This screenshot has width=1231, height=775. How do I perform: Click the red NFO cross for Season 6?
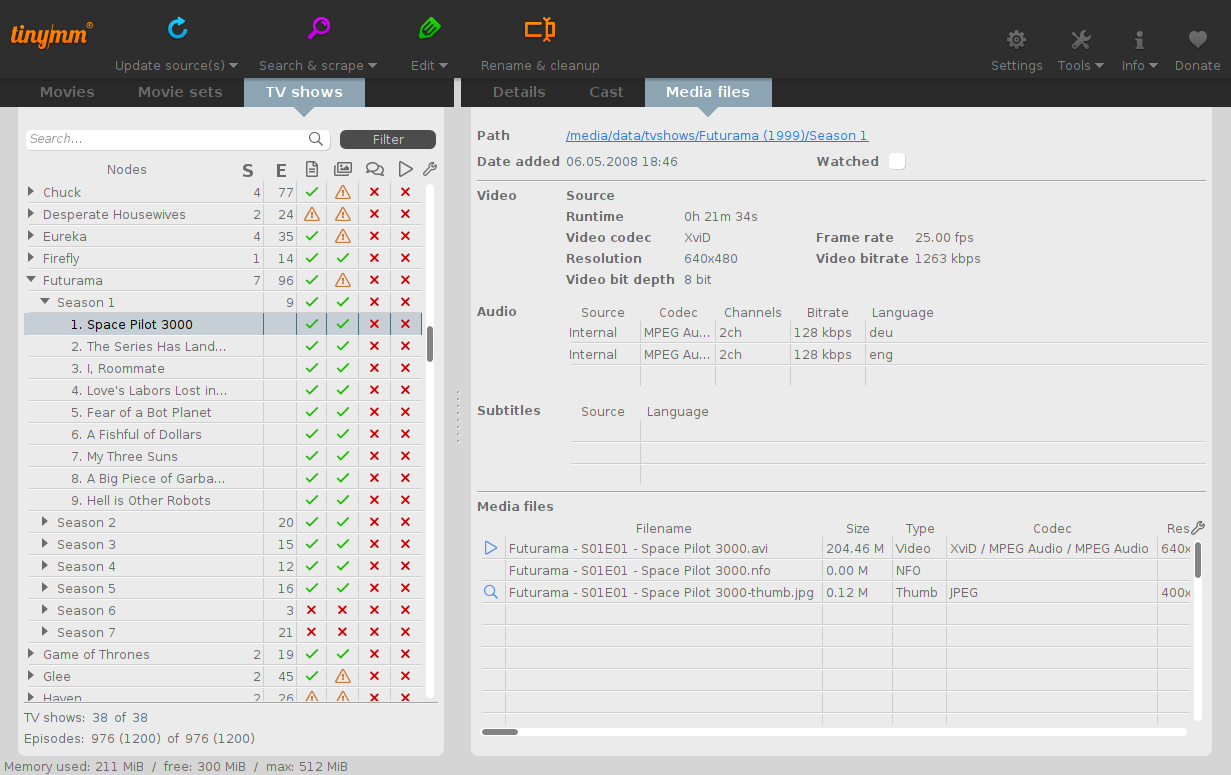312,610
